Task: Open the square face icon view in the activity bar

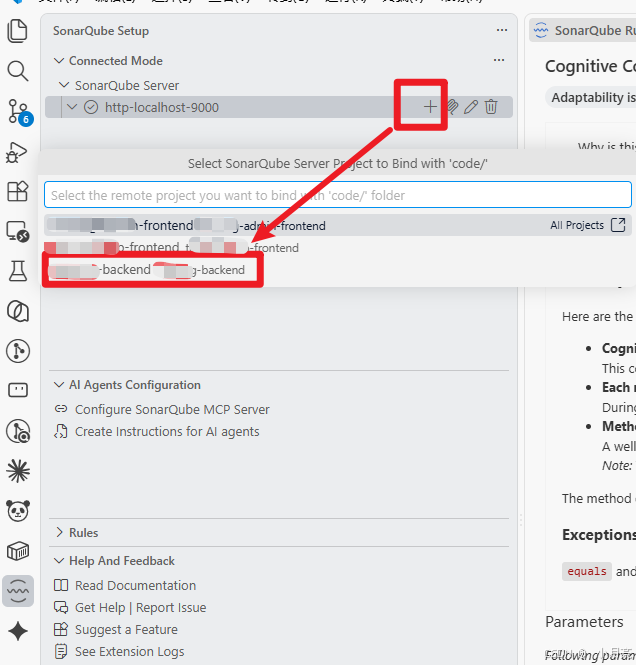Action: 18,390
